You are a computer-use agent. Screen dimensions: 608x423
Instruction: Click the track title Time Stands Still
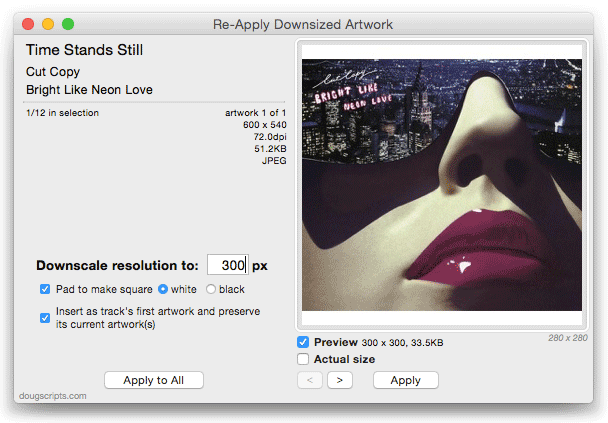[85, 50]
